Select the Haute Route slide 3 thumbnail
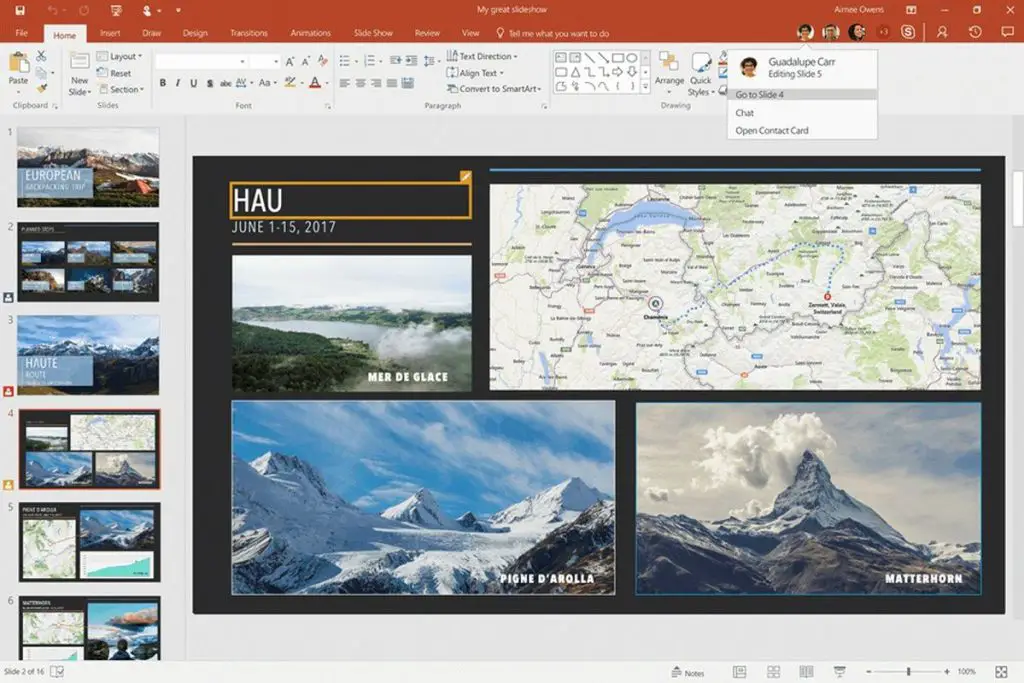This screenshot has width=1024, height=683. point(88,355)
